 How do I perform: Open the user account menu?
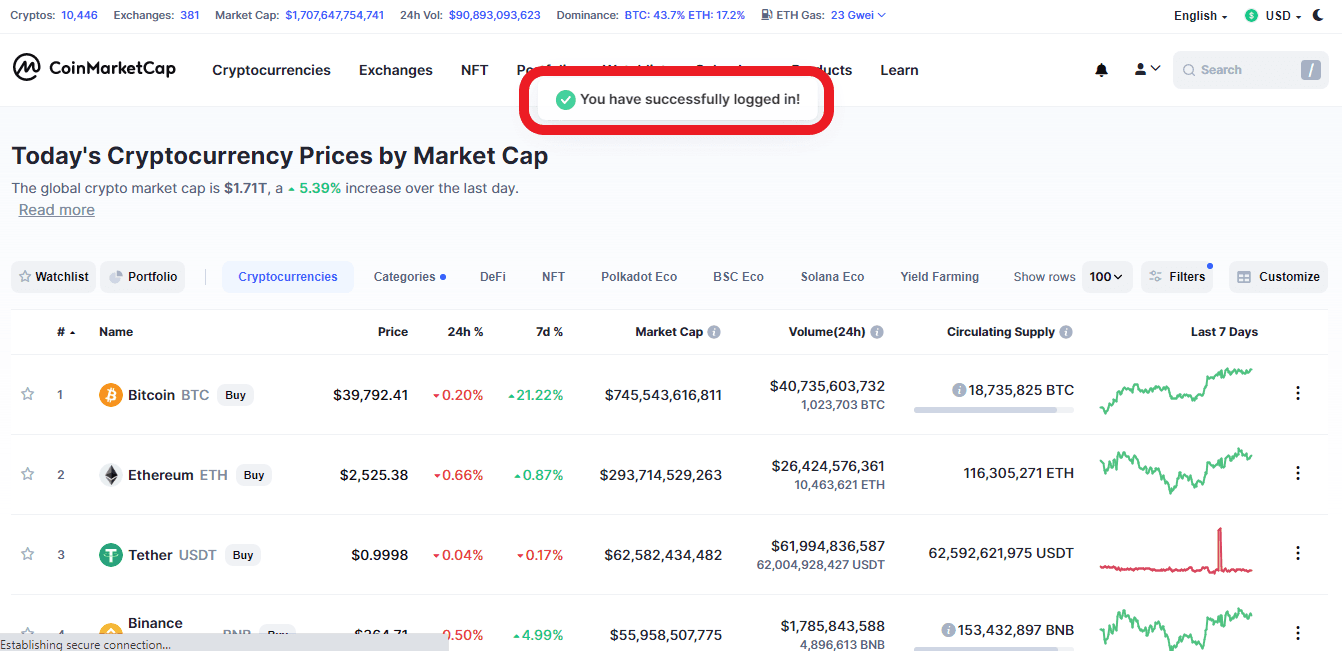[1147, 70]
